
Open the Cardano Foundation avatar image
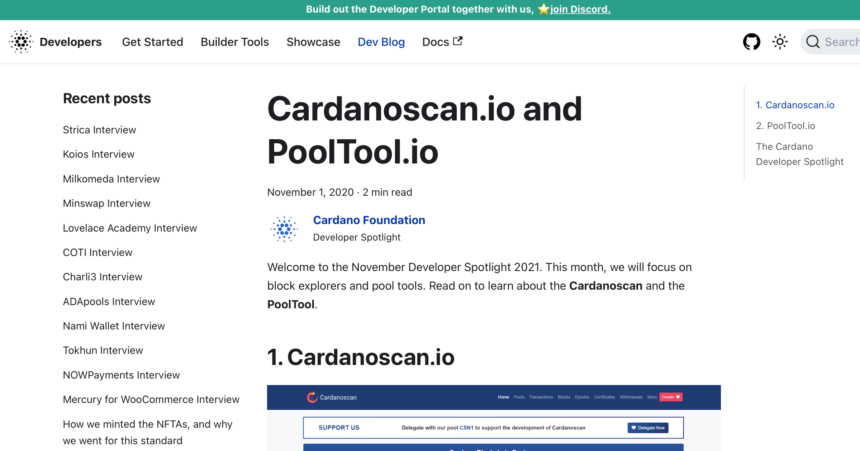pos(284,229)
